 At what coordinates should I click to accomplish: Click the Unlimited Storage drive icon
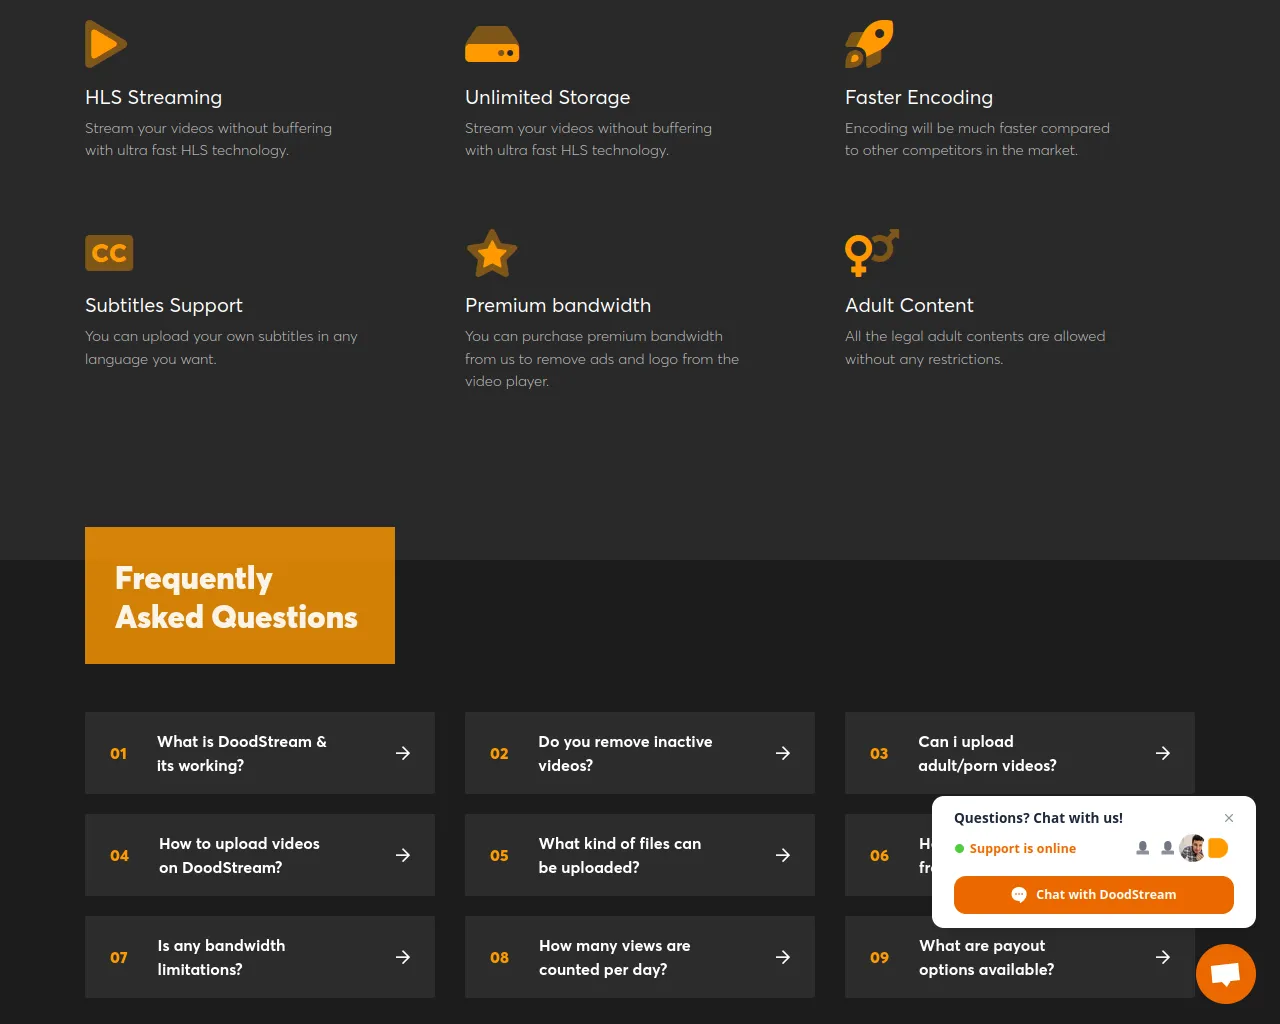click(x=492, y=44)
